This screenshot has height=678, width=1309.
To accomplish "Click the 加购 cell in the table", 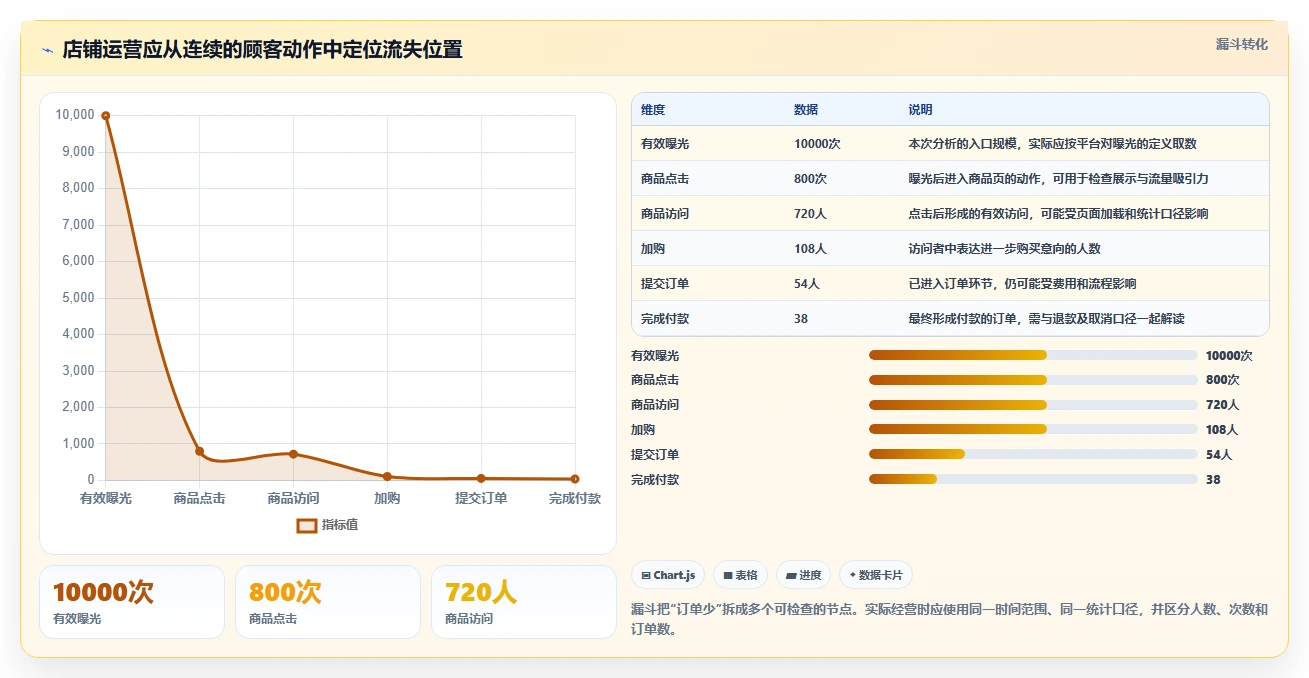I will pos(653,249).
